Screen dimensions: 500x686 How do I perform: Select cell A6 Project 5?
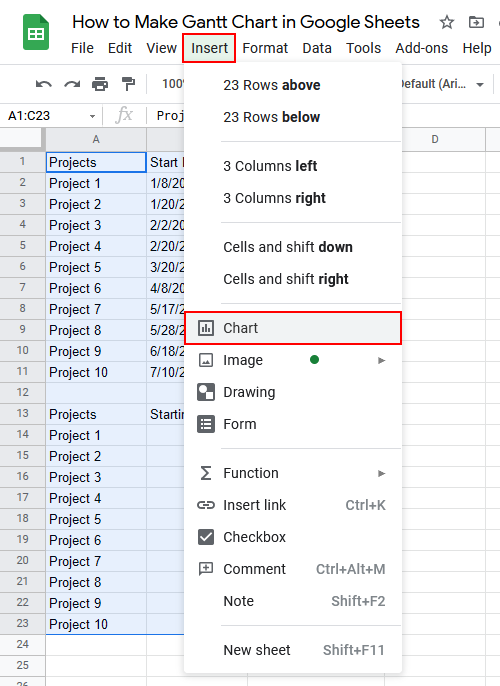[96, 267]
